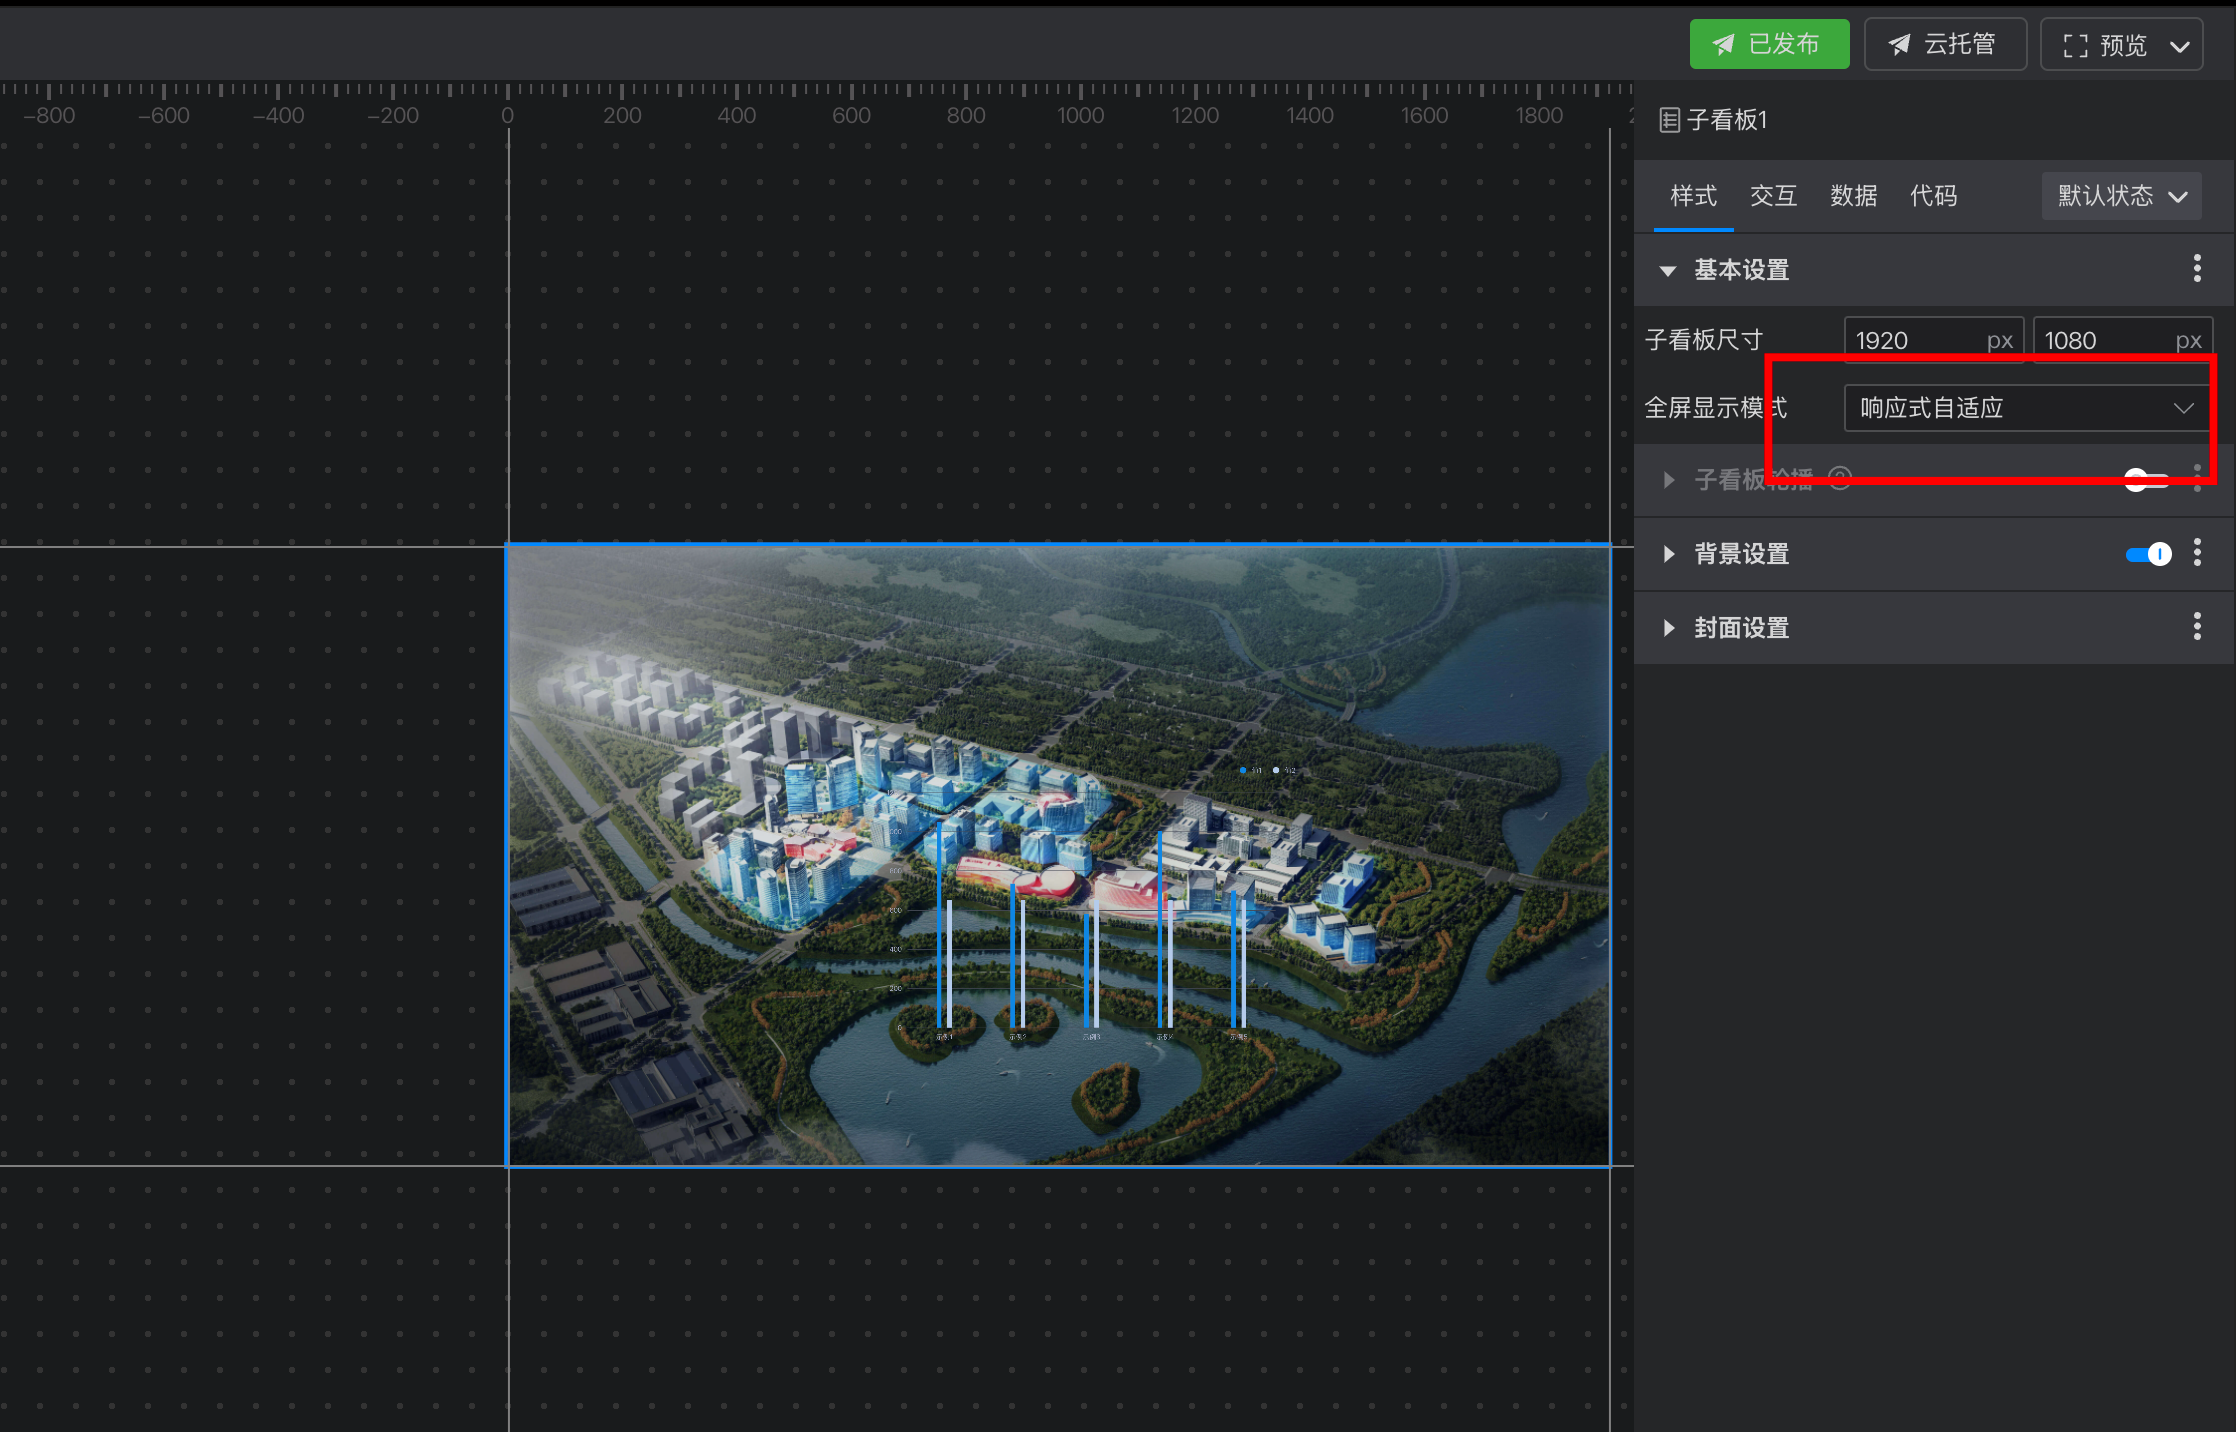Open the 全屏显示模式 dropdown
The width and height of the screenshot is (2236, 1432).
2026,408
